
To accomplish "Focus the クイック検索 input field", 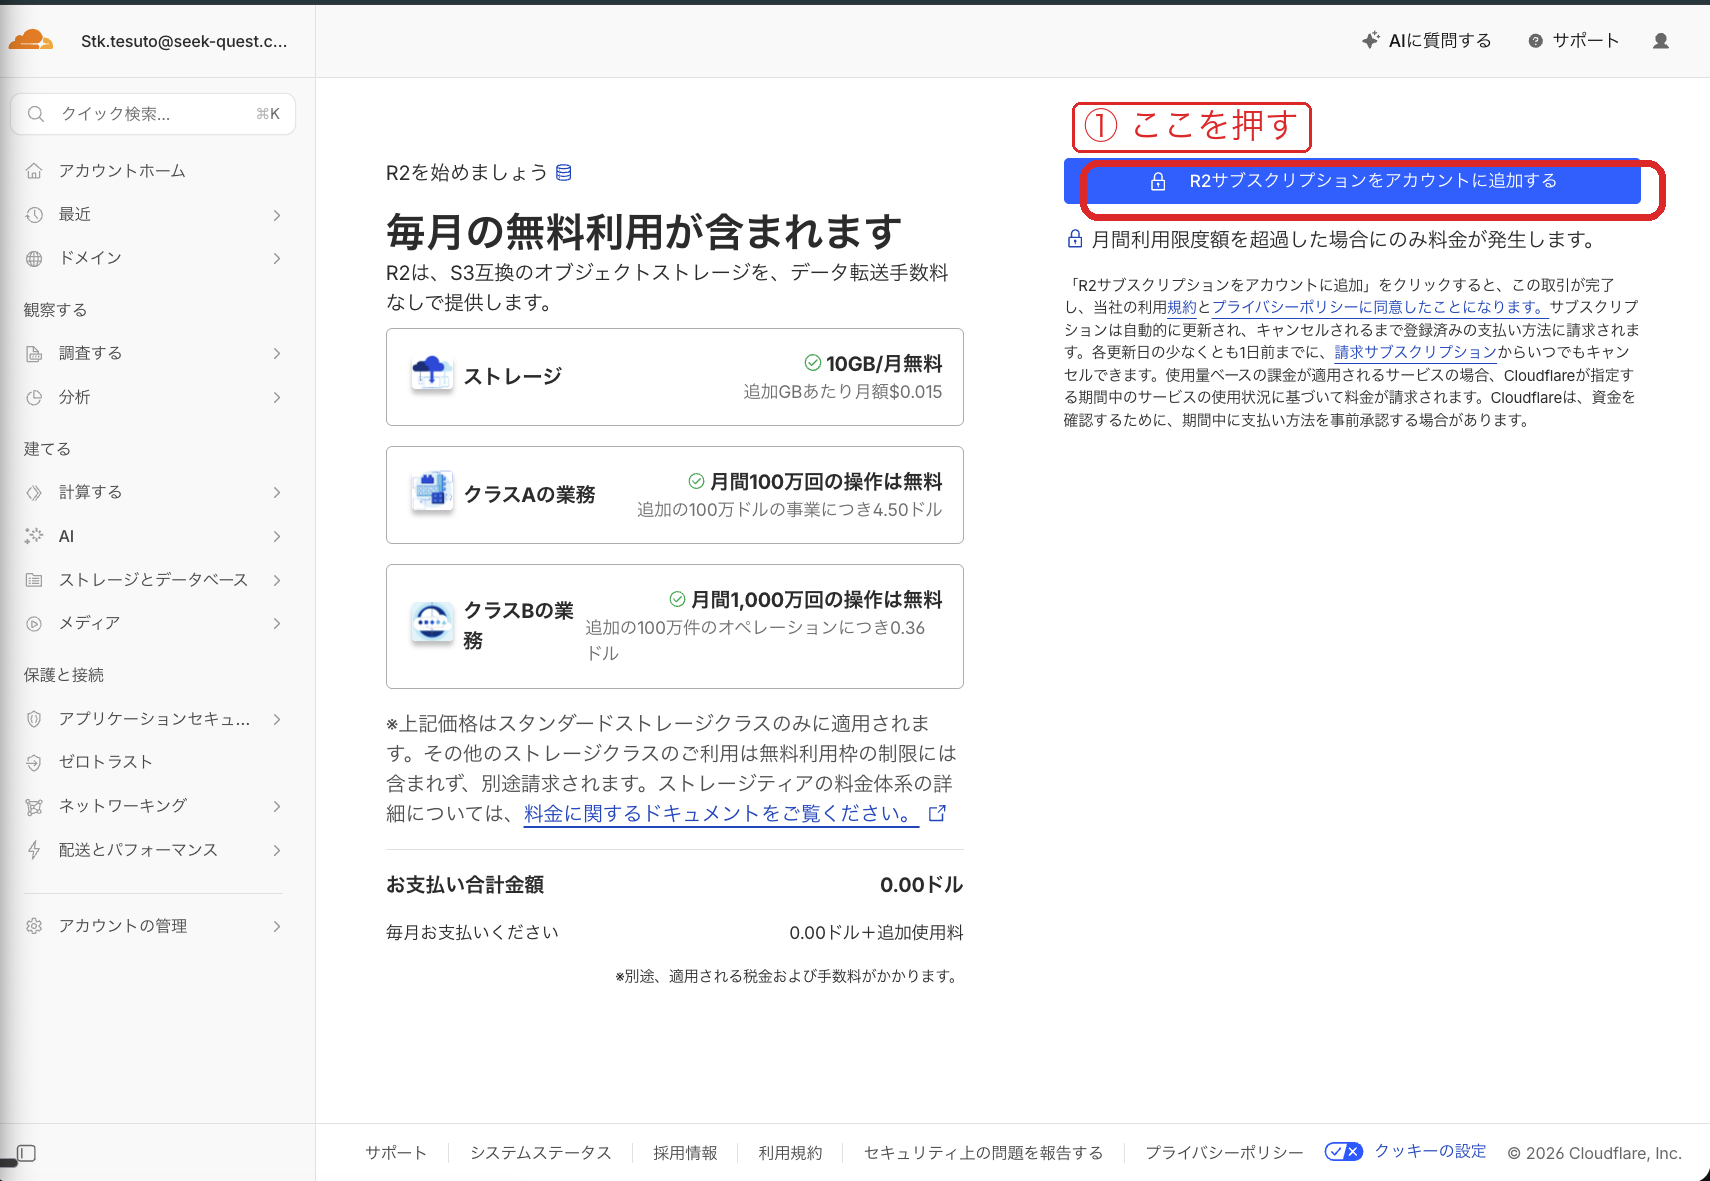I will pyautogui.click(x=153, y=114).
